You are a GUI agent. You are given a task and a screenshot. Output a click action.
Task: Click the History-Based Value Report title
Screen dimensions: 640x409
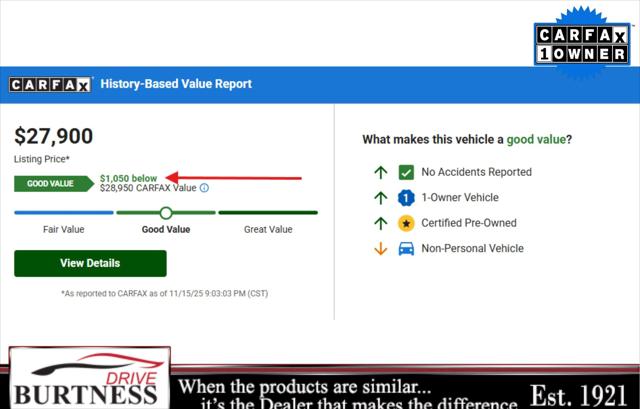[176, 85]
